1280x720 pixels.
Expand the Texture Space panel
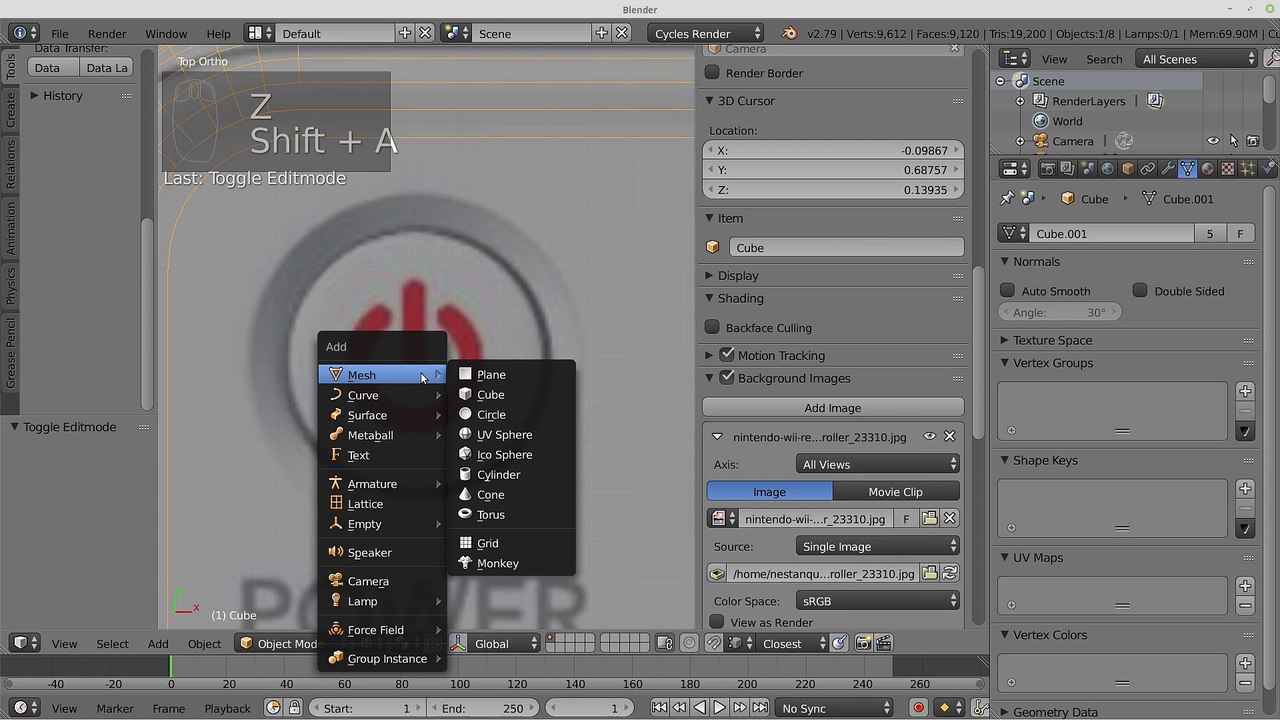point(1005,340)
